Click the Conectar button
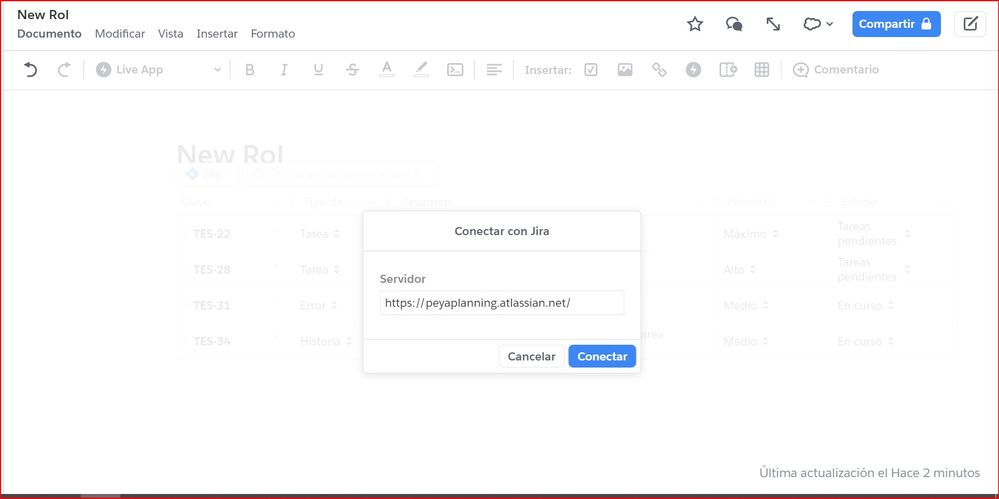999x499 pixels. click(x=602, y=356)
